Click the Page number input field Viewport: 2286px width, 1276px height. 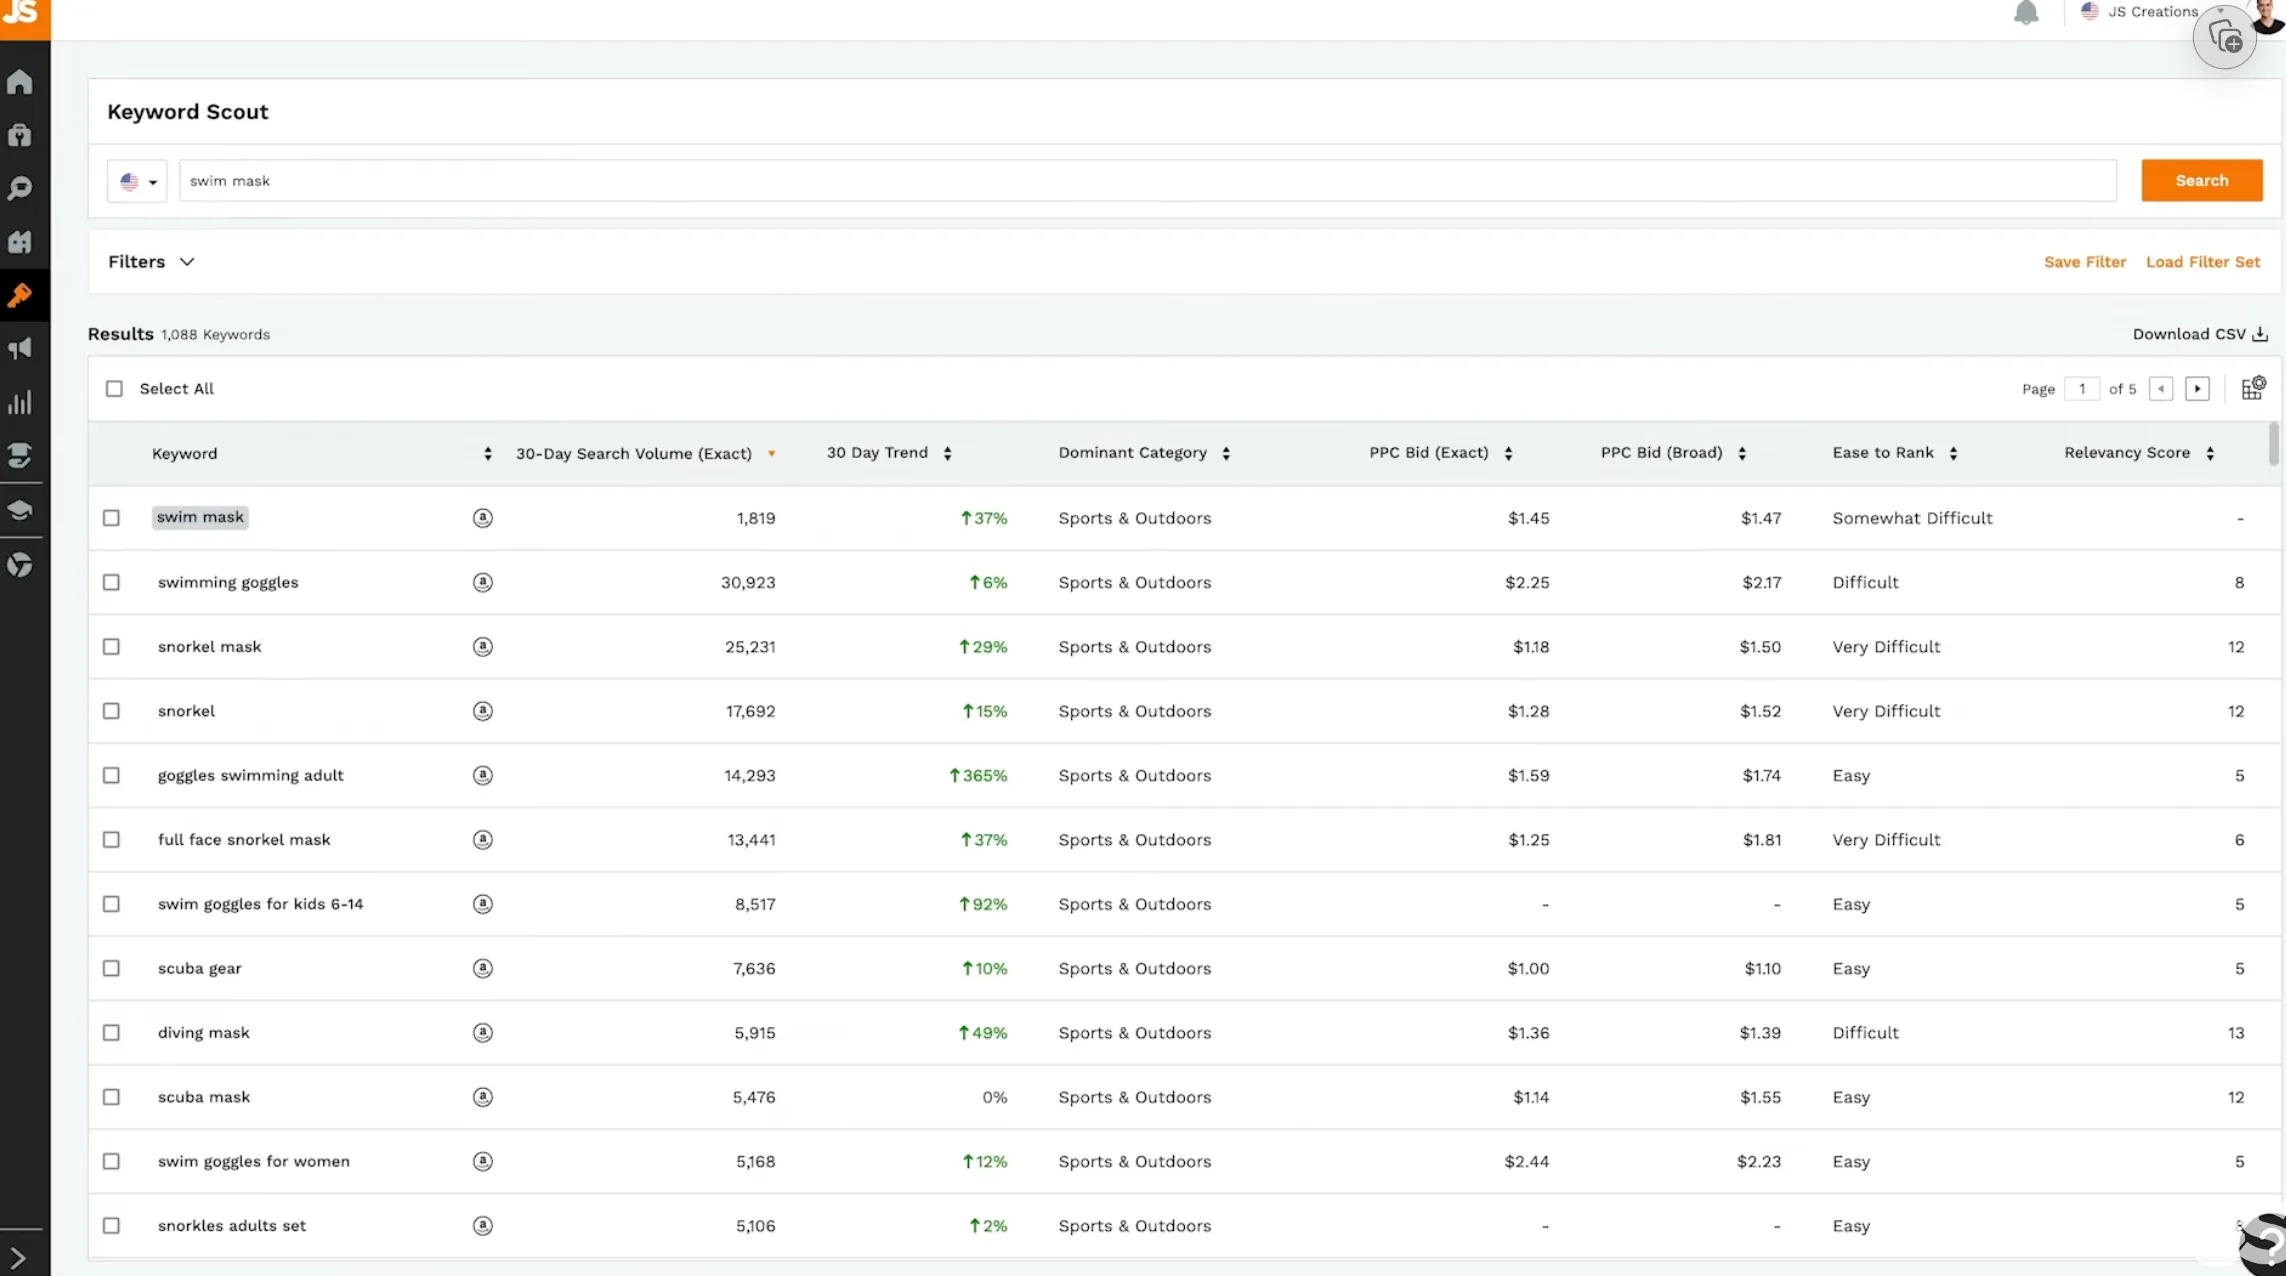pyautogui.click(x=2082, y=388)
